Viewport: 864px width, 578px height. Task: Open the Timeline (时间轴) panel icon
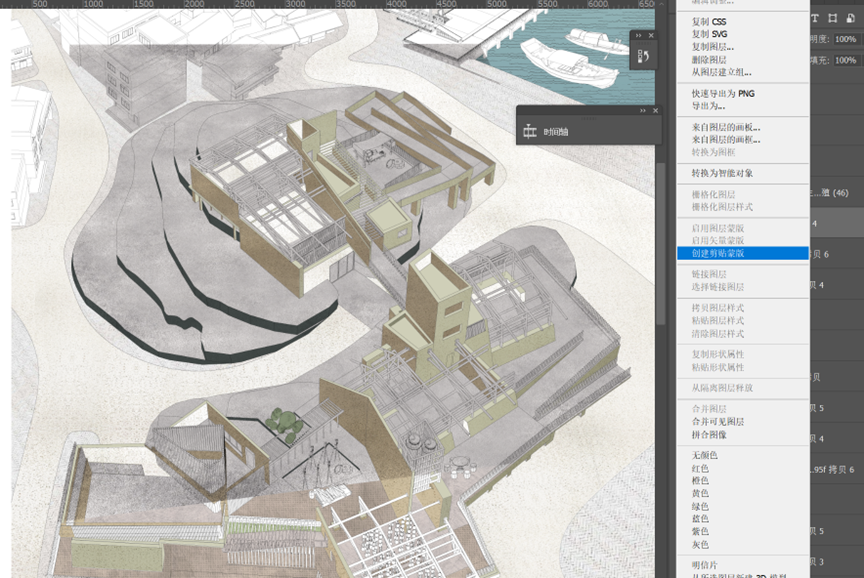coord(530,131)
